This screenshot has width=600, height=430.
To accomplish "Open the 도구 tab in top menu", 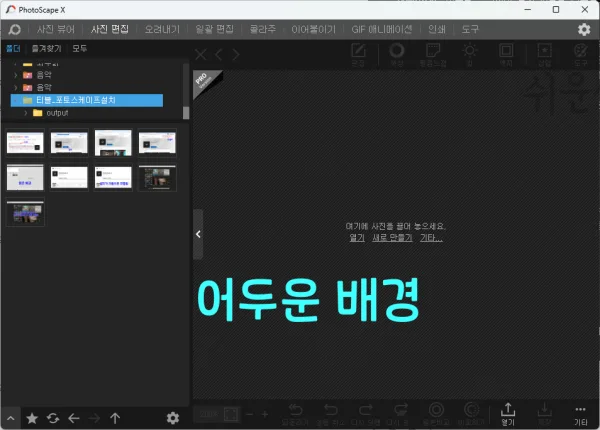I will tap(470, 29).
